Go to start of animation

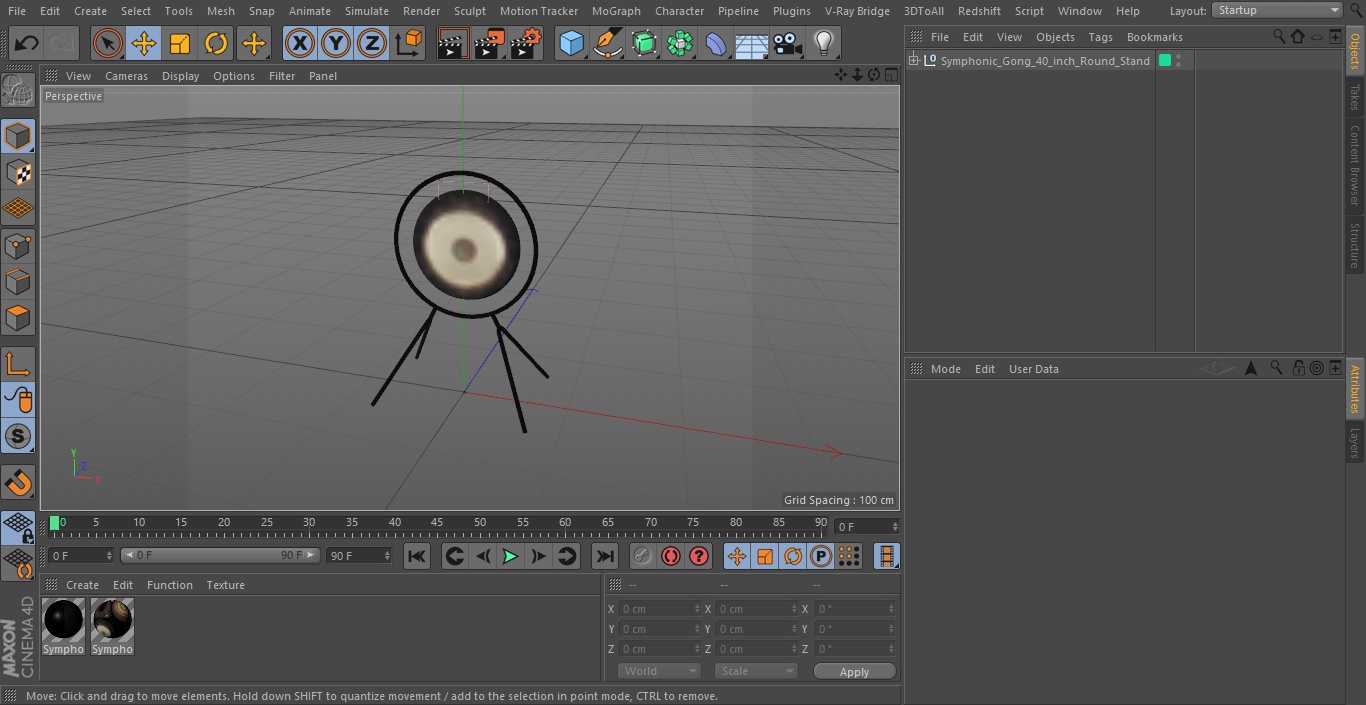(x=417, y=556)
